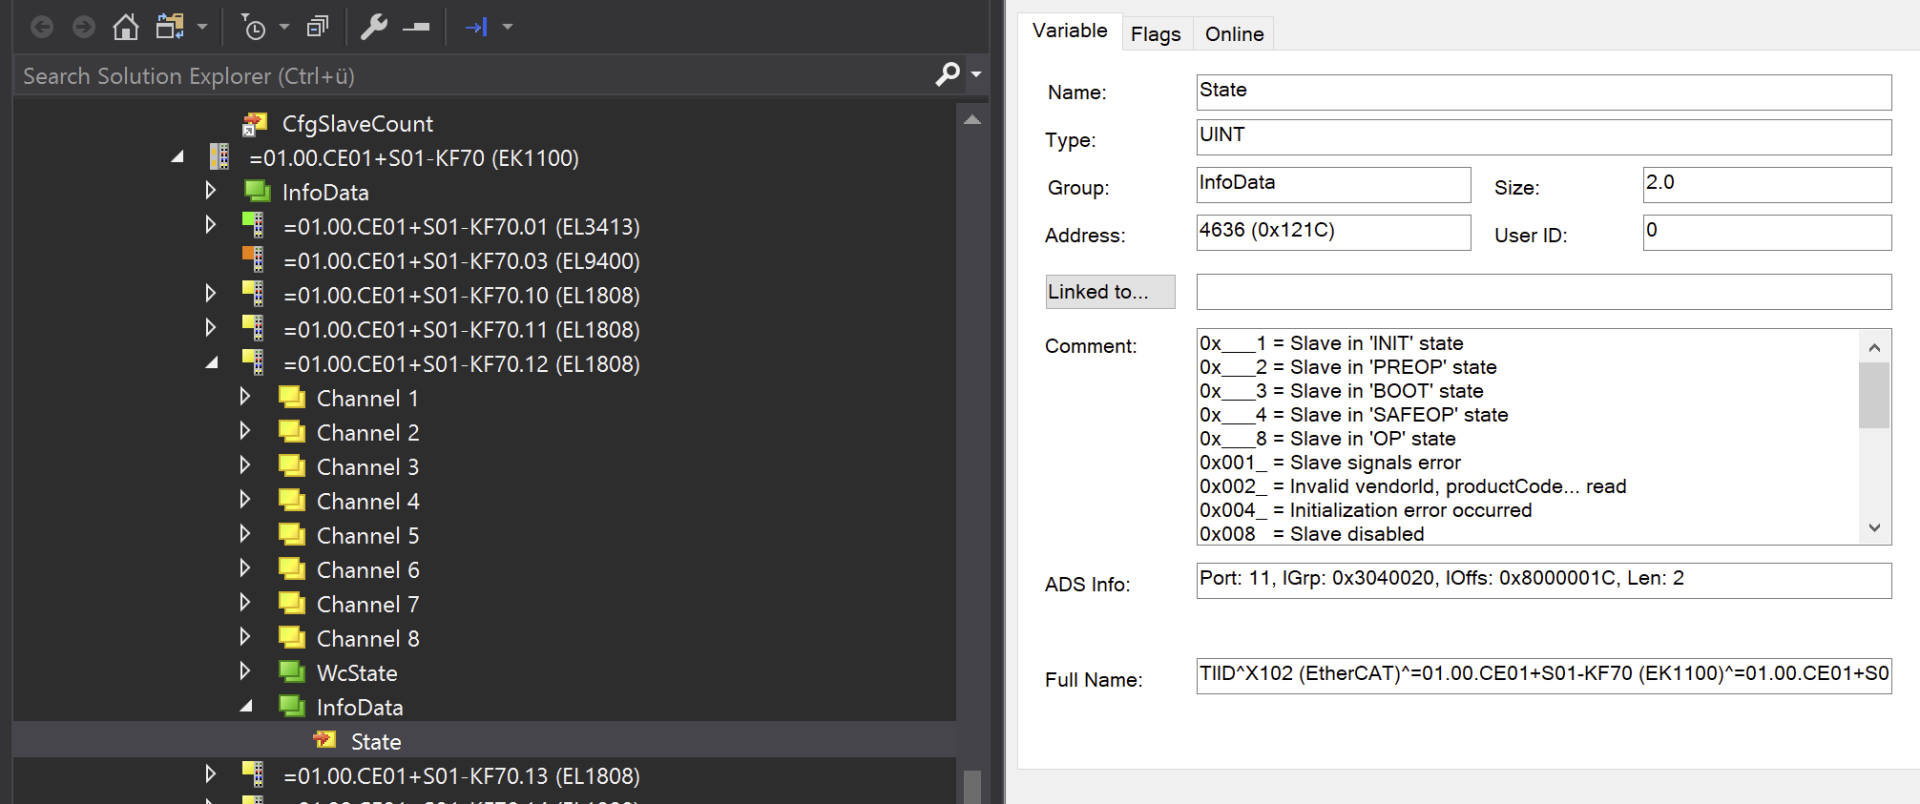The image size is (1920, 804).
Task: Click the Channel 2 yellow folder icon
Action: [x=292, y=432]
